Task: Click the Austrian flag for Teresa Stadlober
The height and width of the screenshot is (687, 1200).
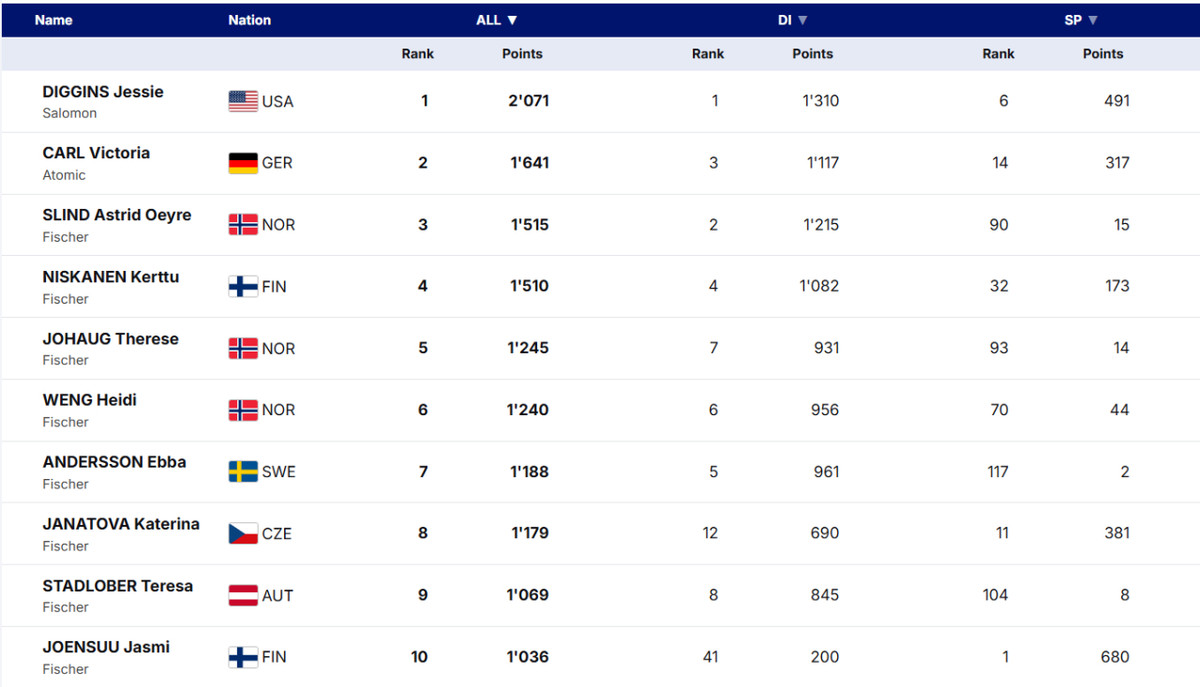Action: pyautogui.click(x=243, y=596)
